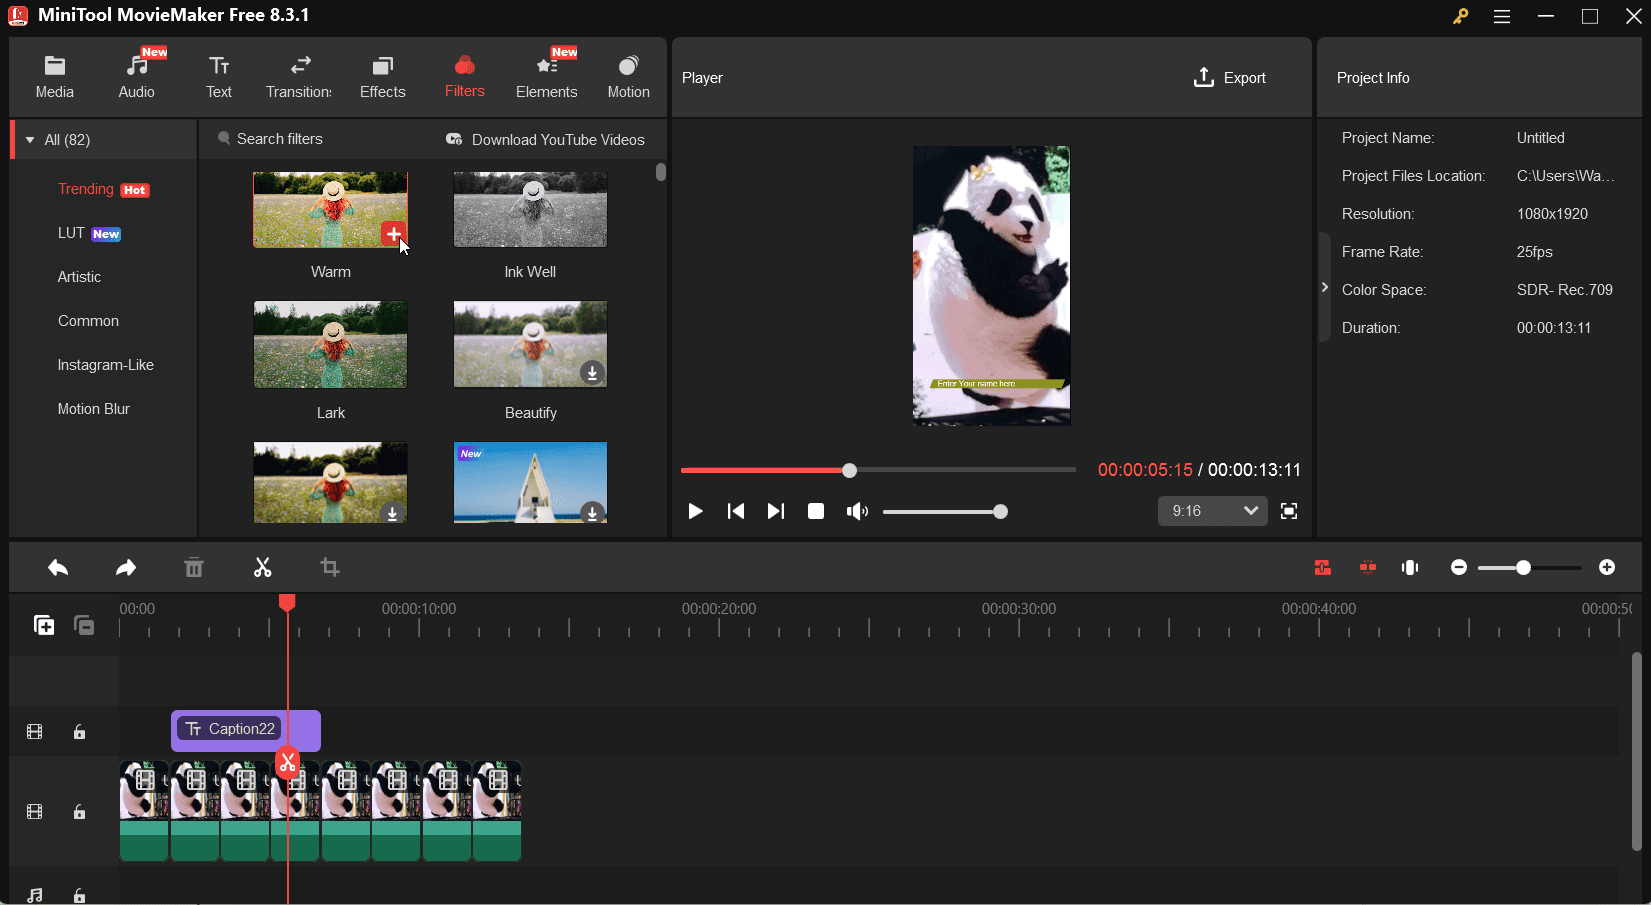Click the Add track icon on timeline
1651x905 pixels.
coord(44,624)
